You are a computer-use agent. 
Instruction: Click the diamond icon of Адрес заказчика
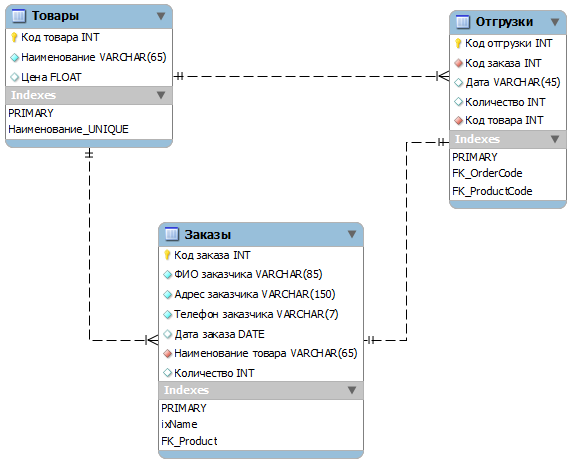167,294
